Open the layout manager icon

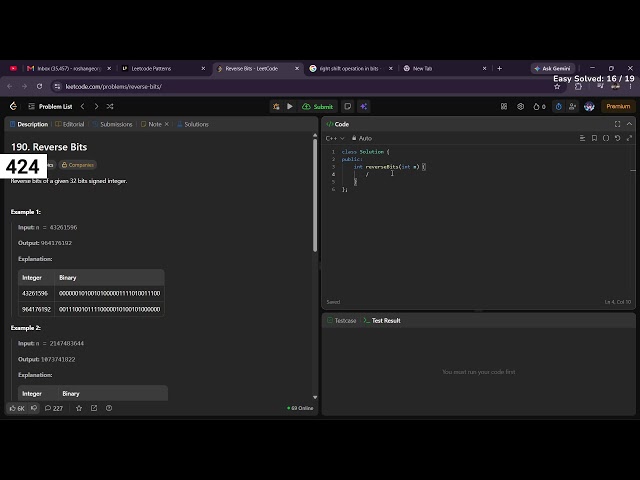click(504, 107)
